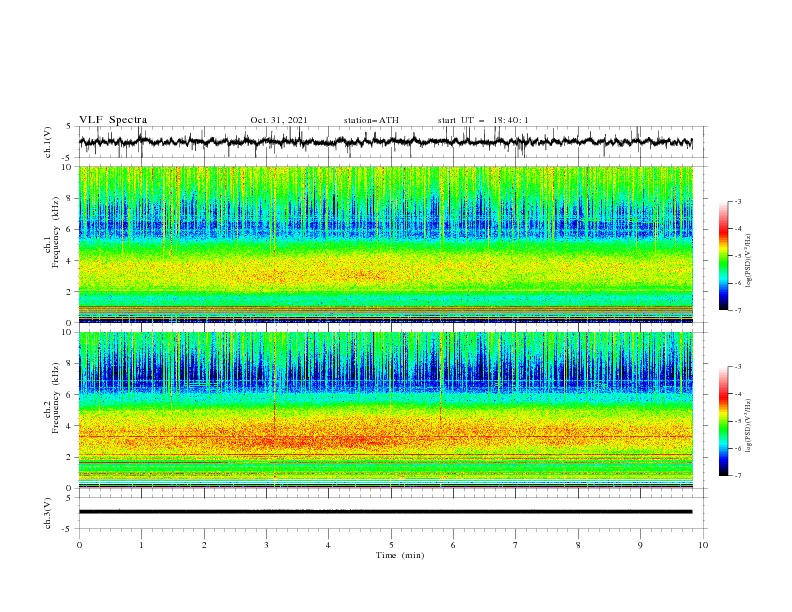Click the "0" tick on the time axis
The height and width of the screenshot is (612, 792).
[x=79, y=545]
